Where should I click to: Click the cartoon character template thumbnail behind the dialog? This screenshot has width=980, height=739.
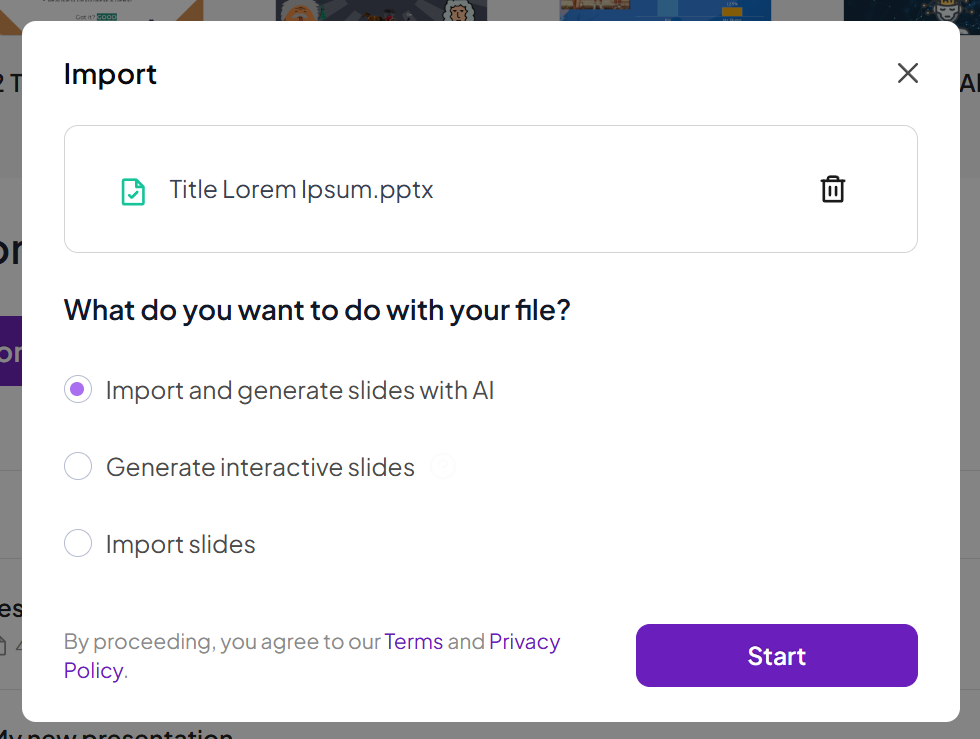point(380,10)
